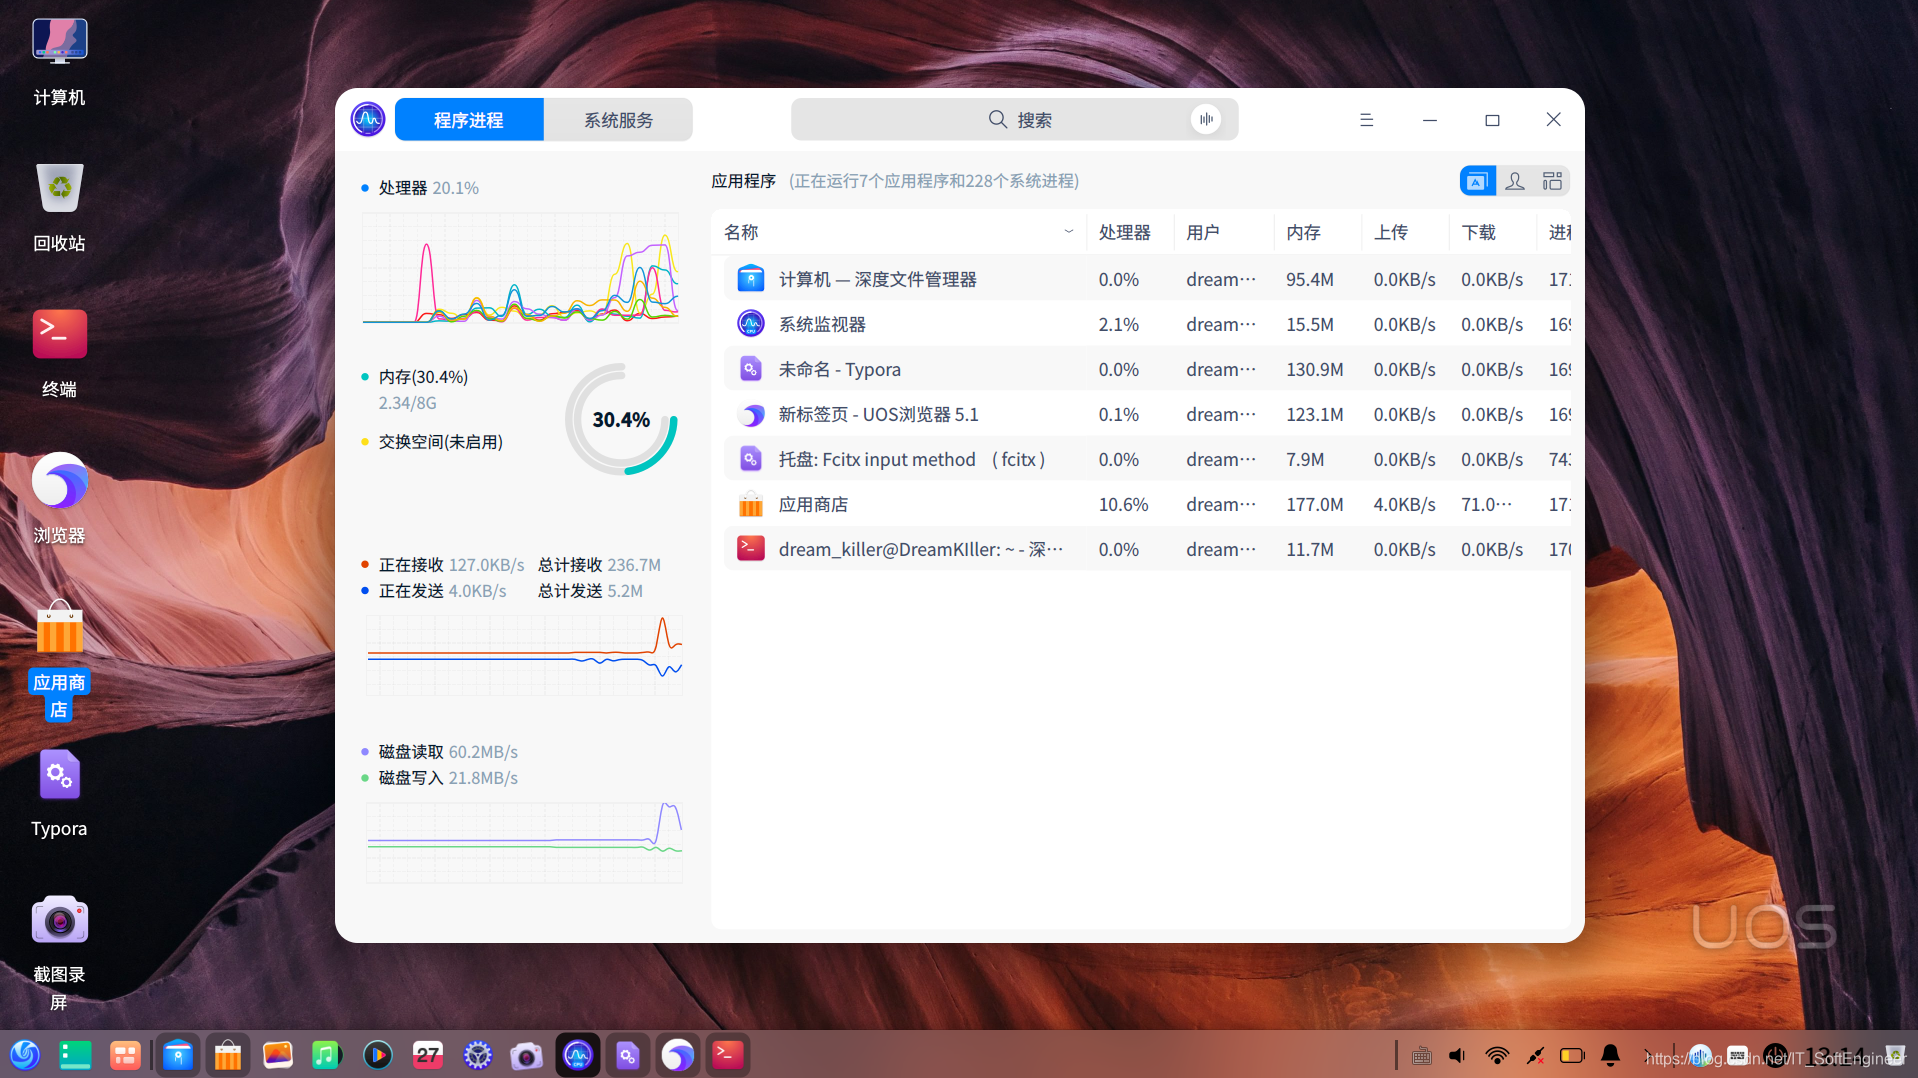Expand the tray with arrow chevron
The height and width of the screenshot is (1078, 1918).
[x=1650, y=1055]
